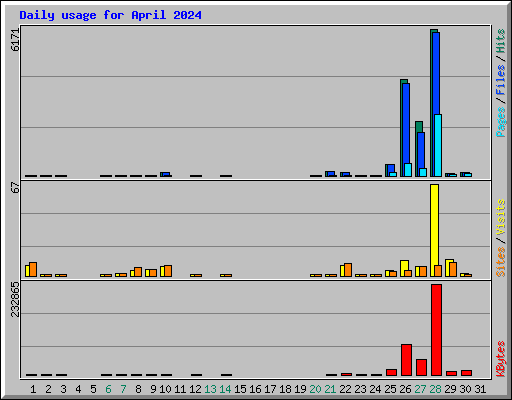
Task: Select the orange Sites bar for day 29
Action: point(453,269)
